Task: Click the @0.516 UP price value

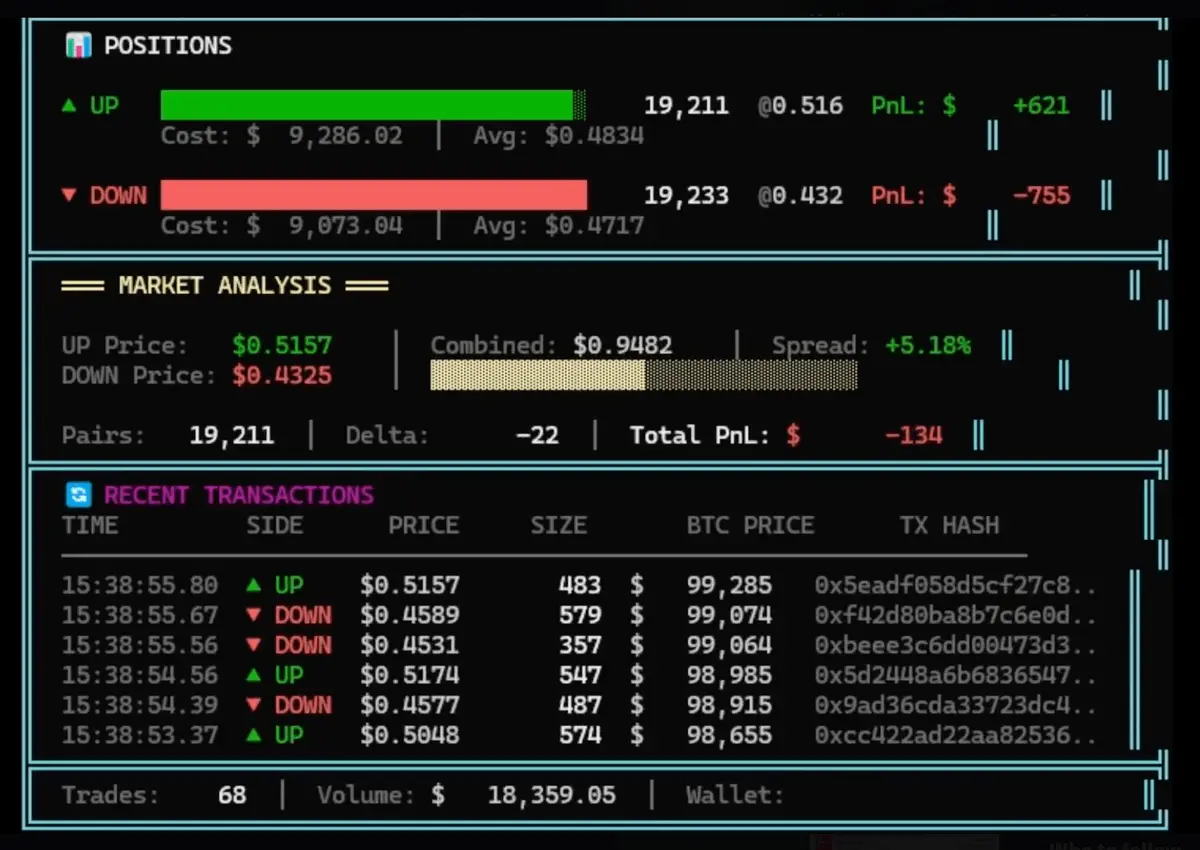Action: click(800, 105)
